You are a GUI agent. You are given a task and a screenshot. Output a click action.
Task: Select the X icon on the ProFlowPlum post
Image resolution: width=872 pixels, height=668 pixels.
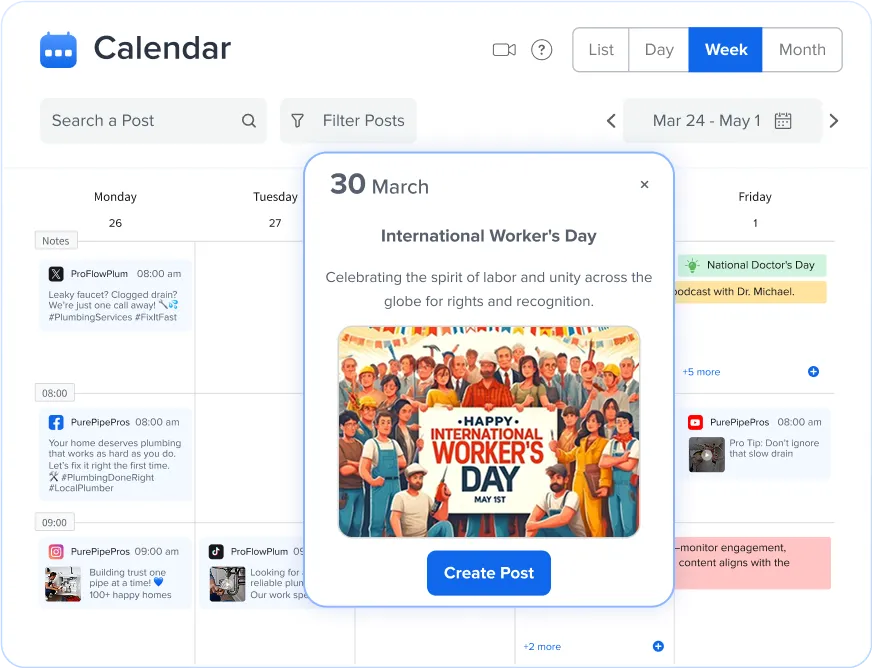(56, 272)
